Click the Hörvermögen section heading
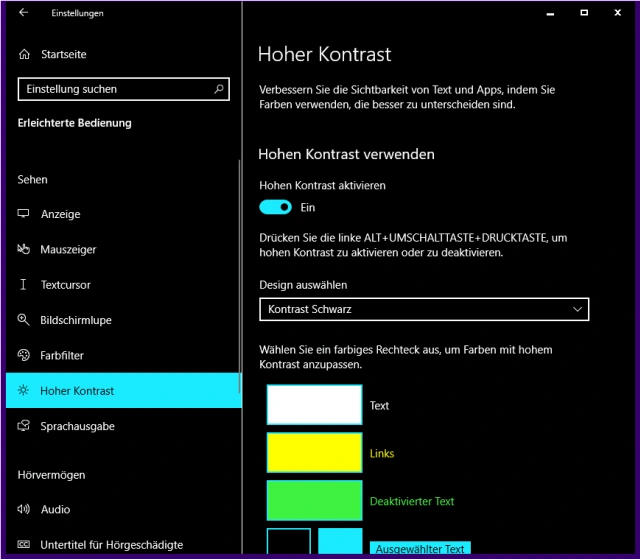The image size is (640, 559). pos(51,475)
